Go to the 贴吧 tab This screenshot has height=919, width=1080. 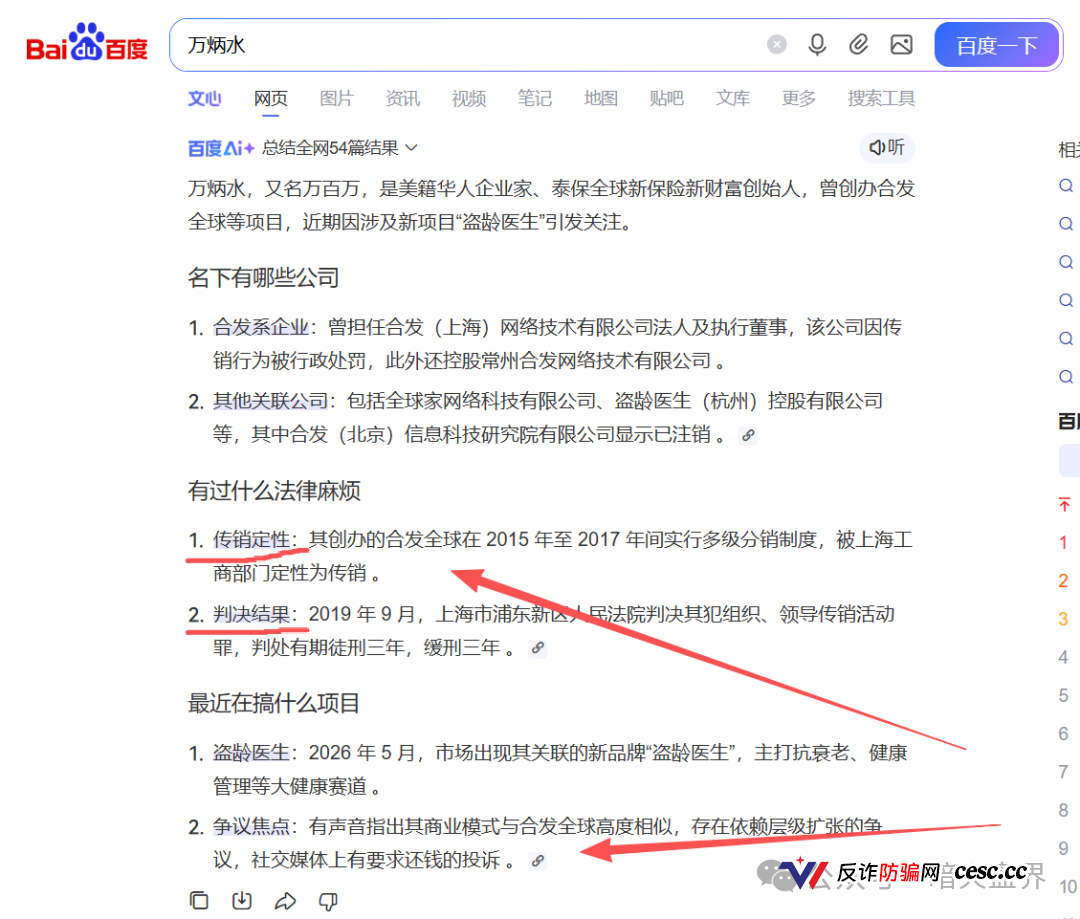point(667,99)
